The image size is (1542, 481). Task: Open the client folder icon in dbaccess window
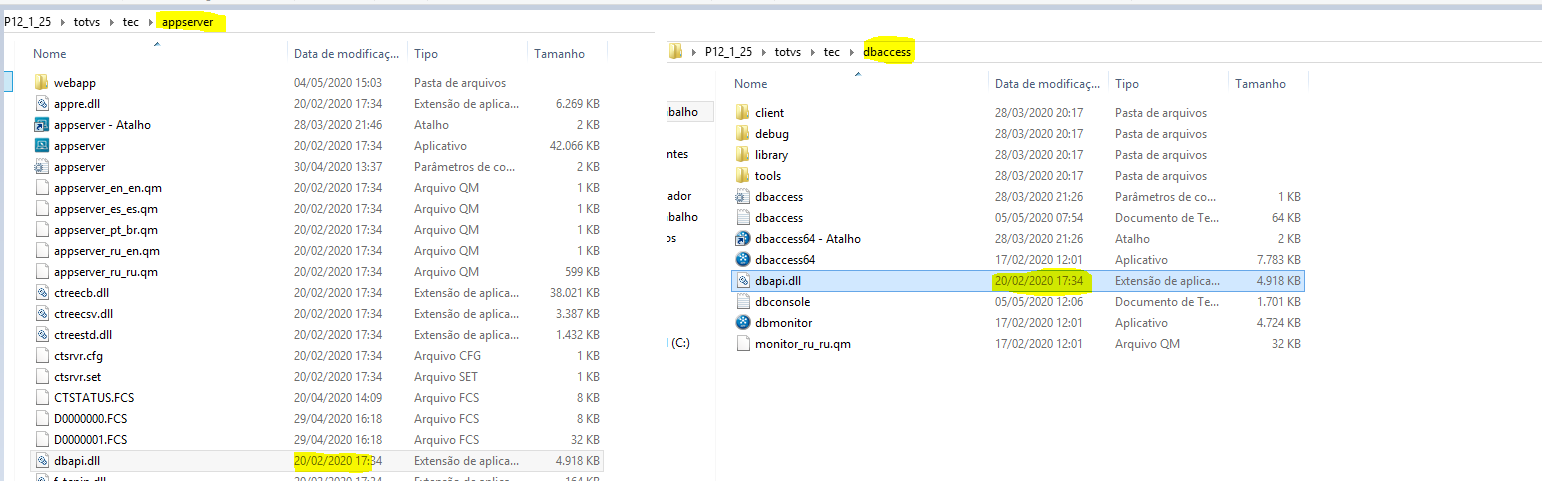click(743, 113)
